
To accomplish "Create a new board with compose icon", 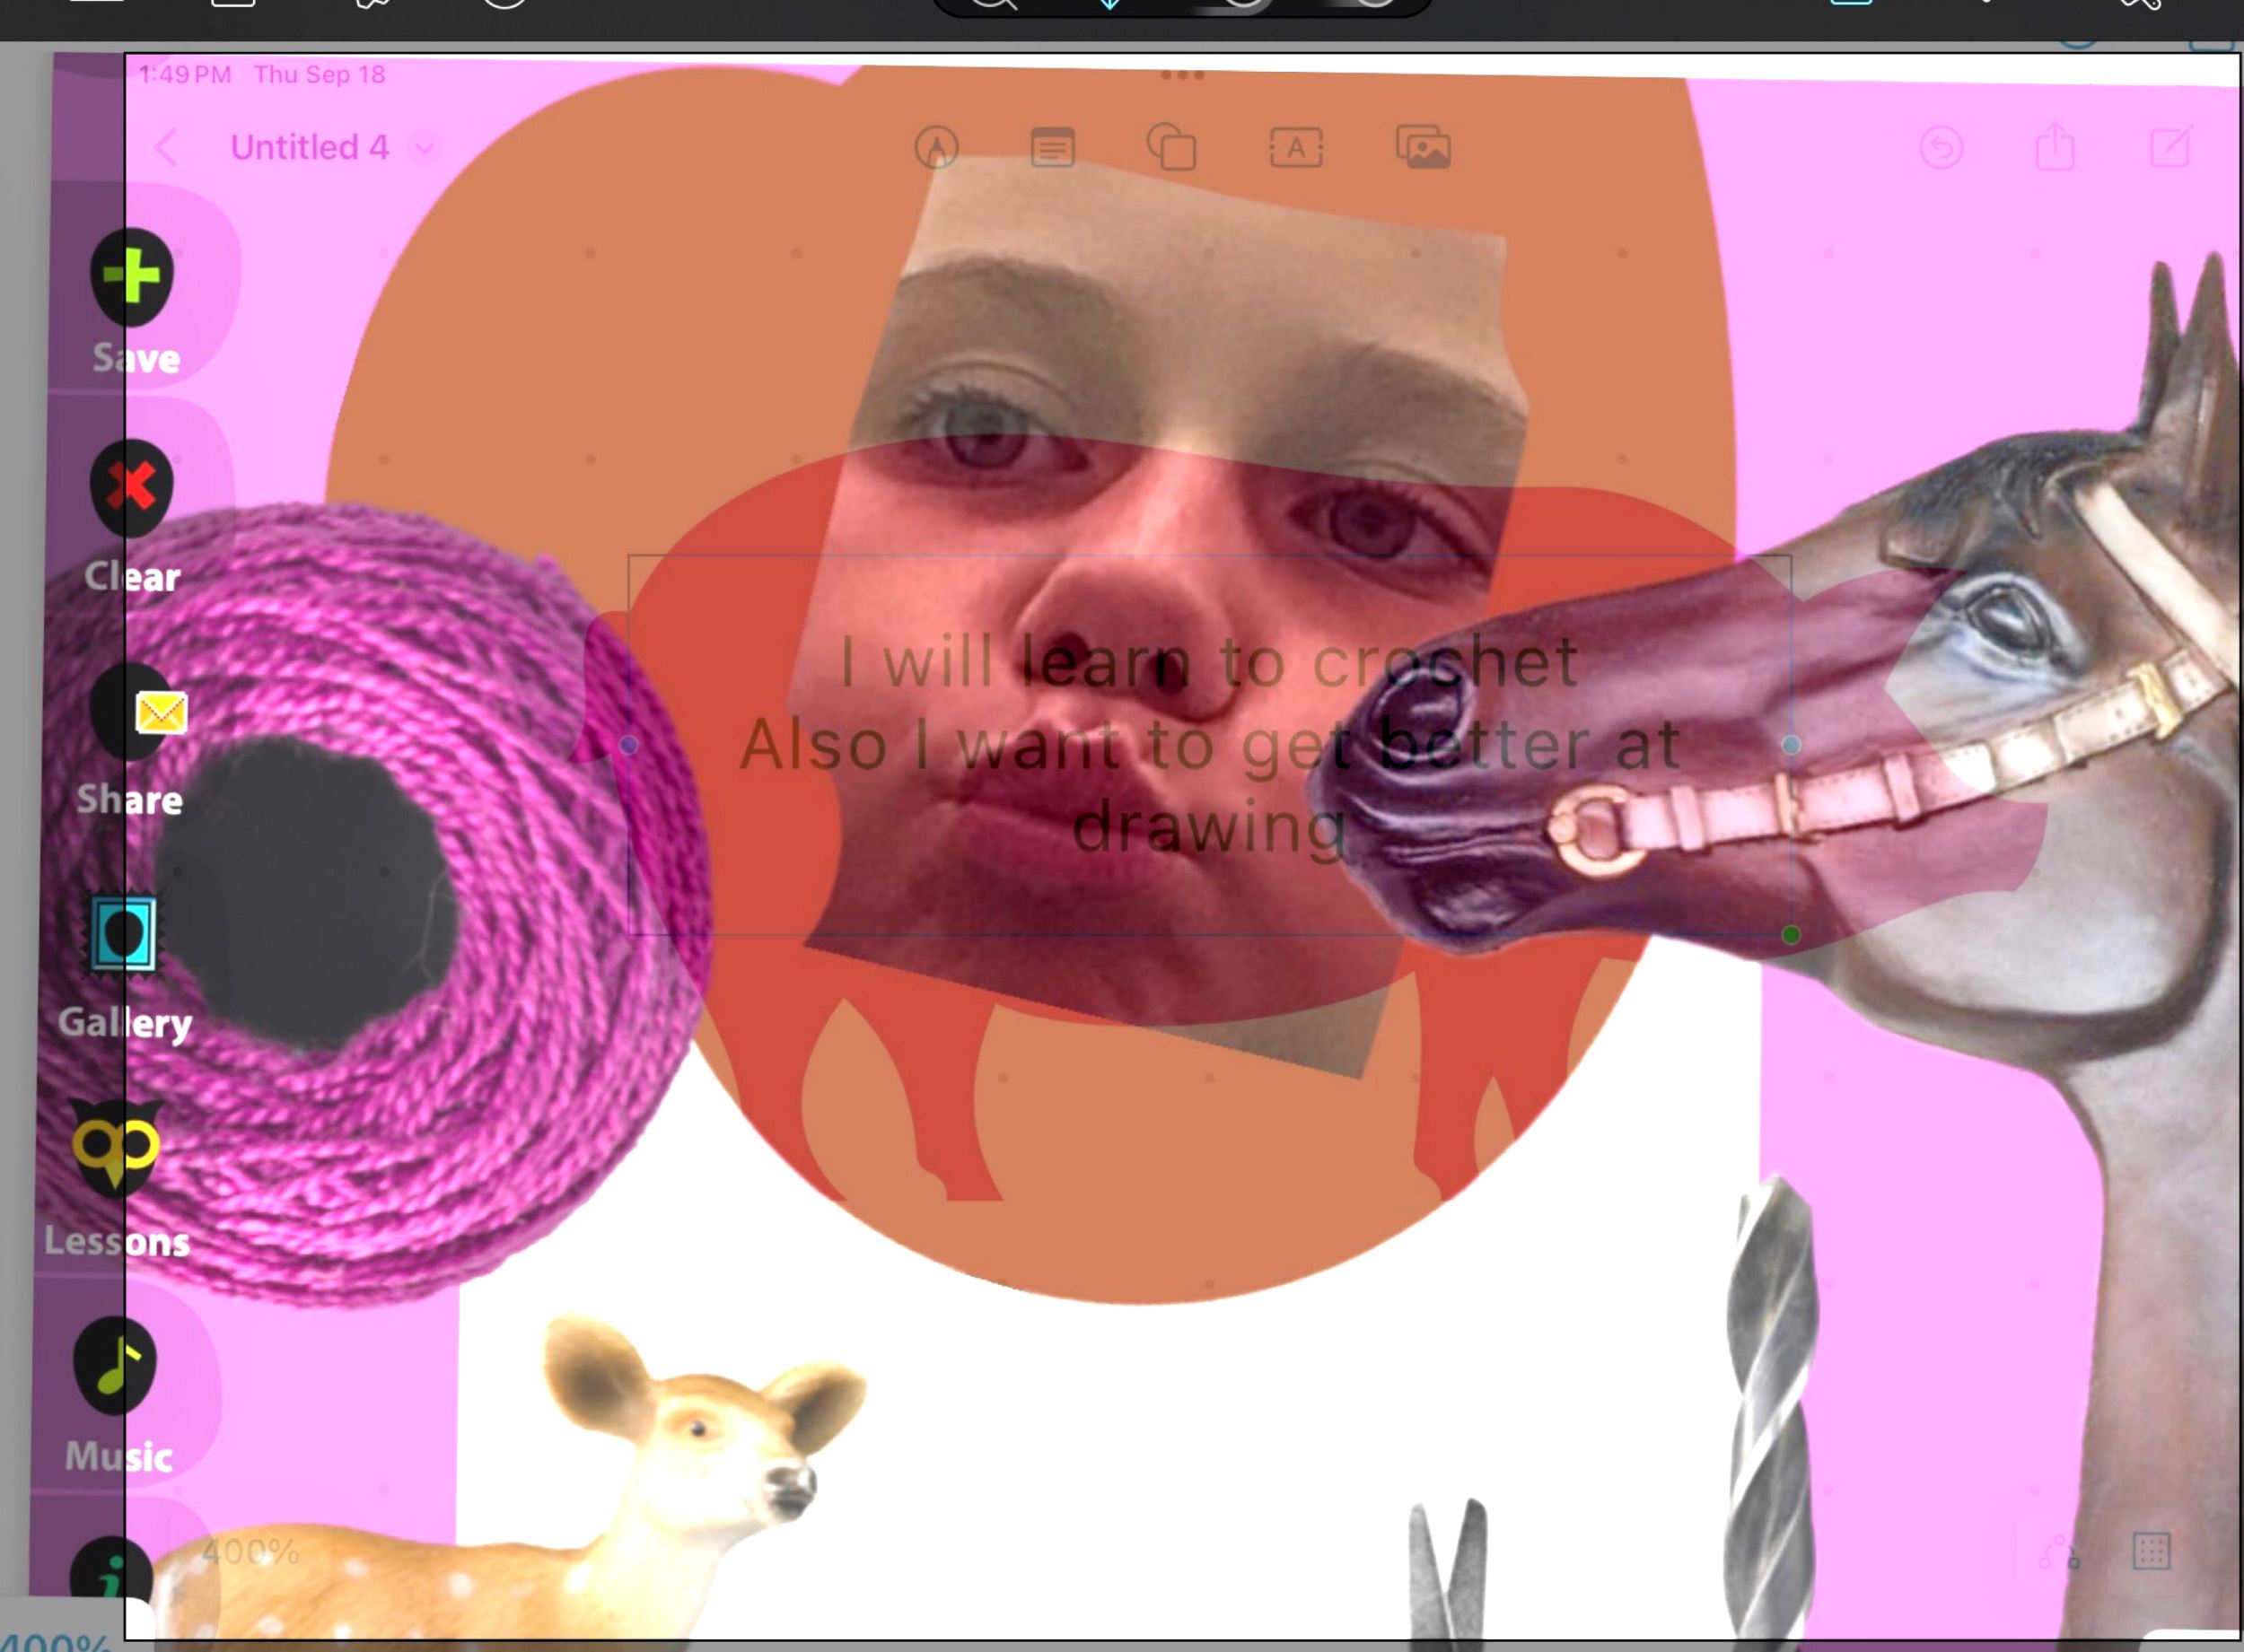I will tap(2170, 148).
